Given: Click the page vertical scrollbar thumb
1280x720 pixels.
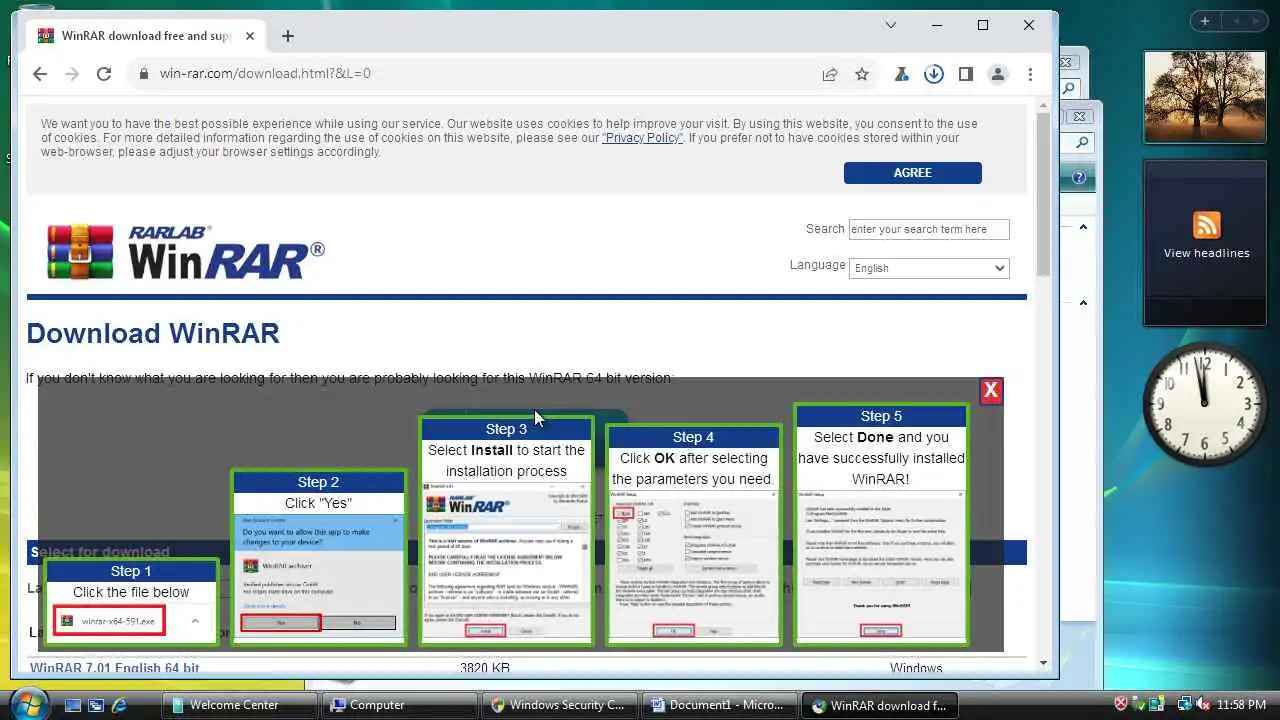Looking at the screenshot, I should coord(1043,195).
